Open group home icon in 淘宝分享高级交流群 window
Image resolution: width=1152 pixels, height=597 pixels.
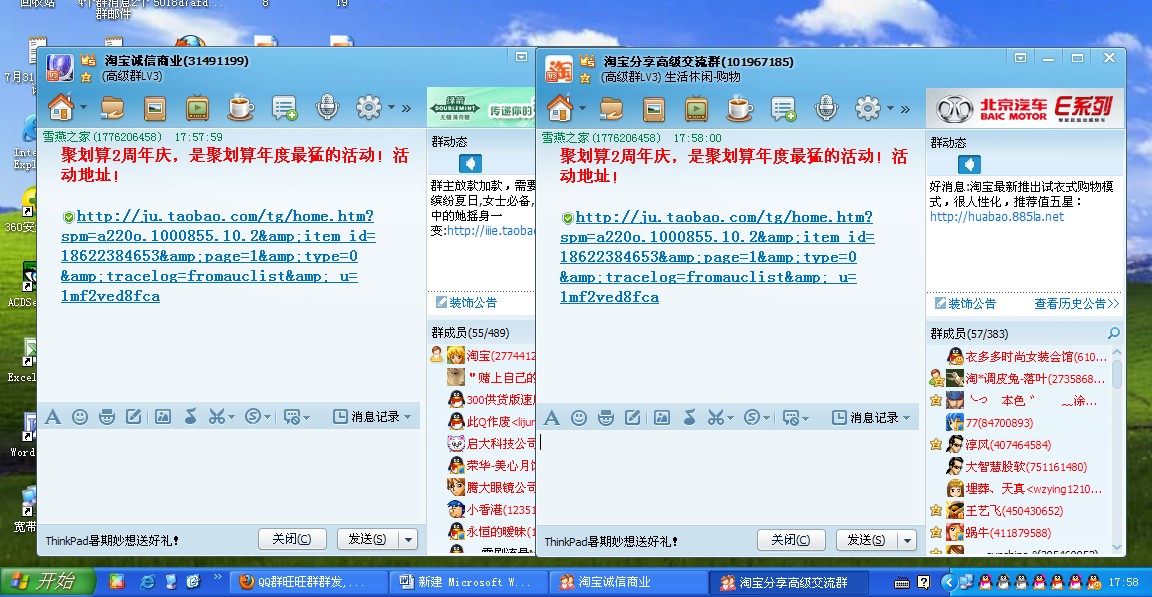pos(560,109)
